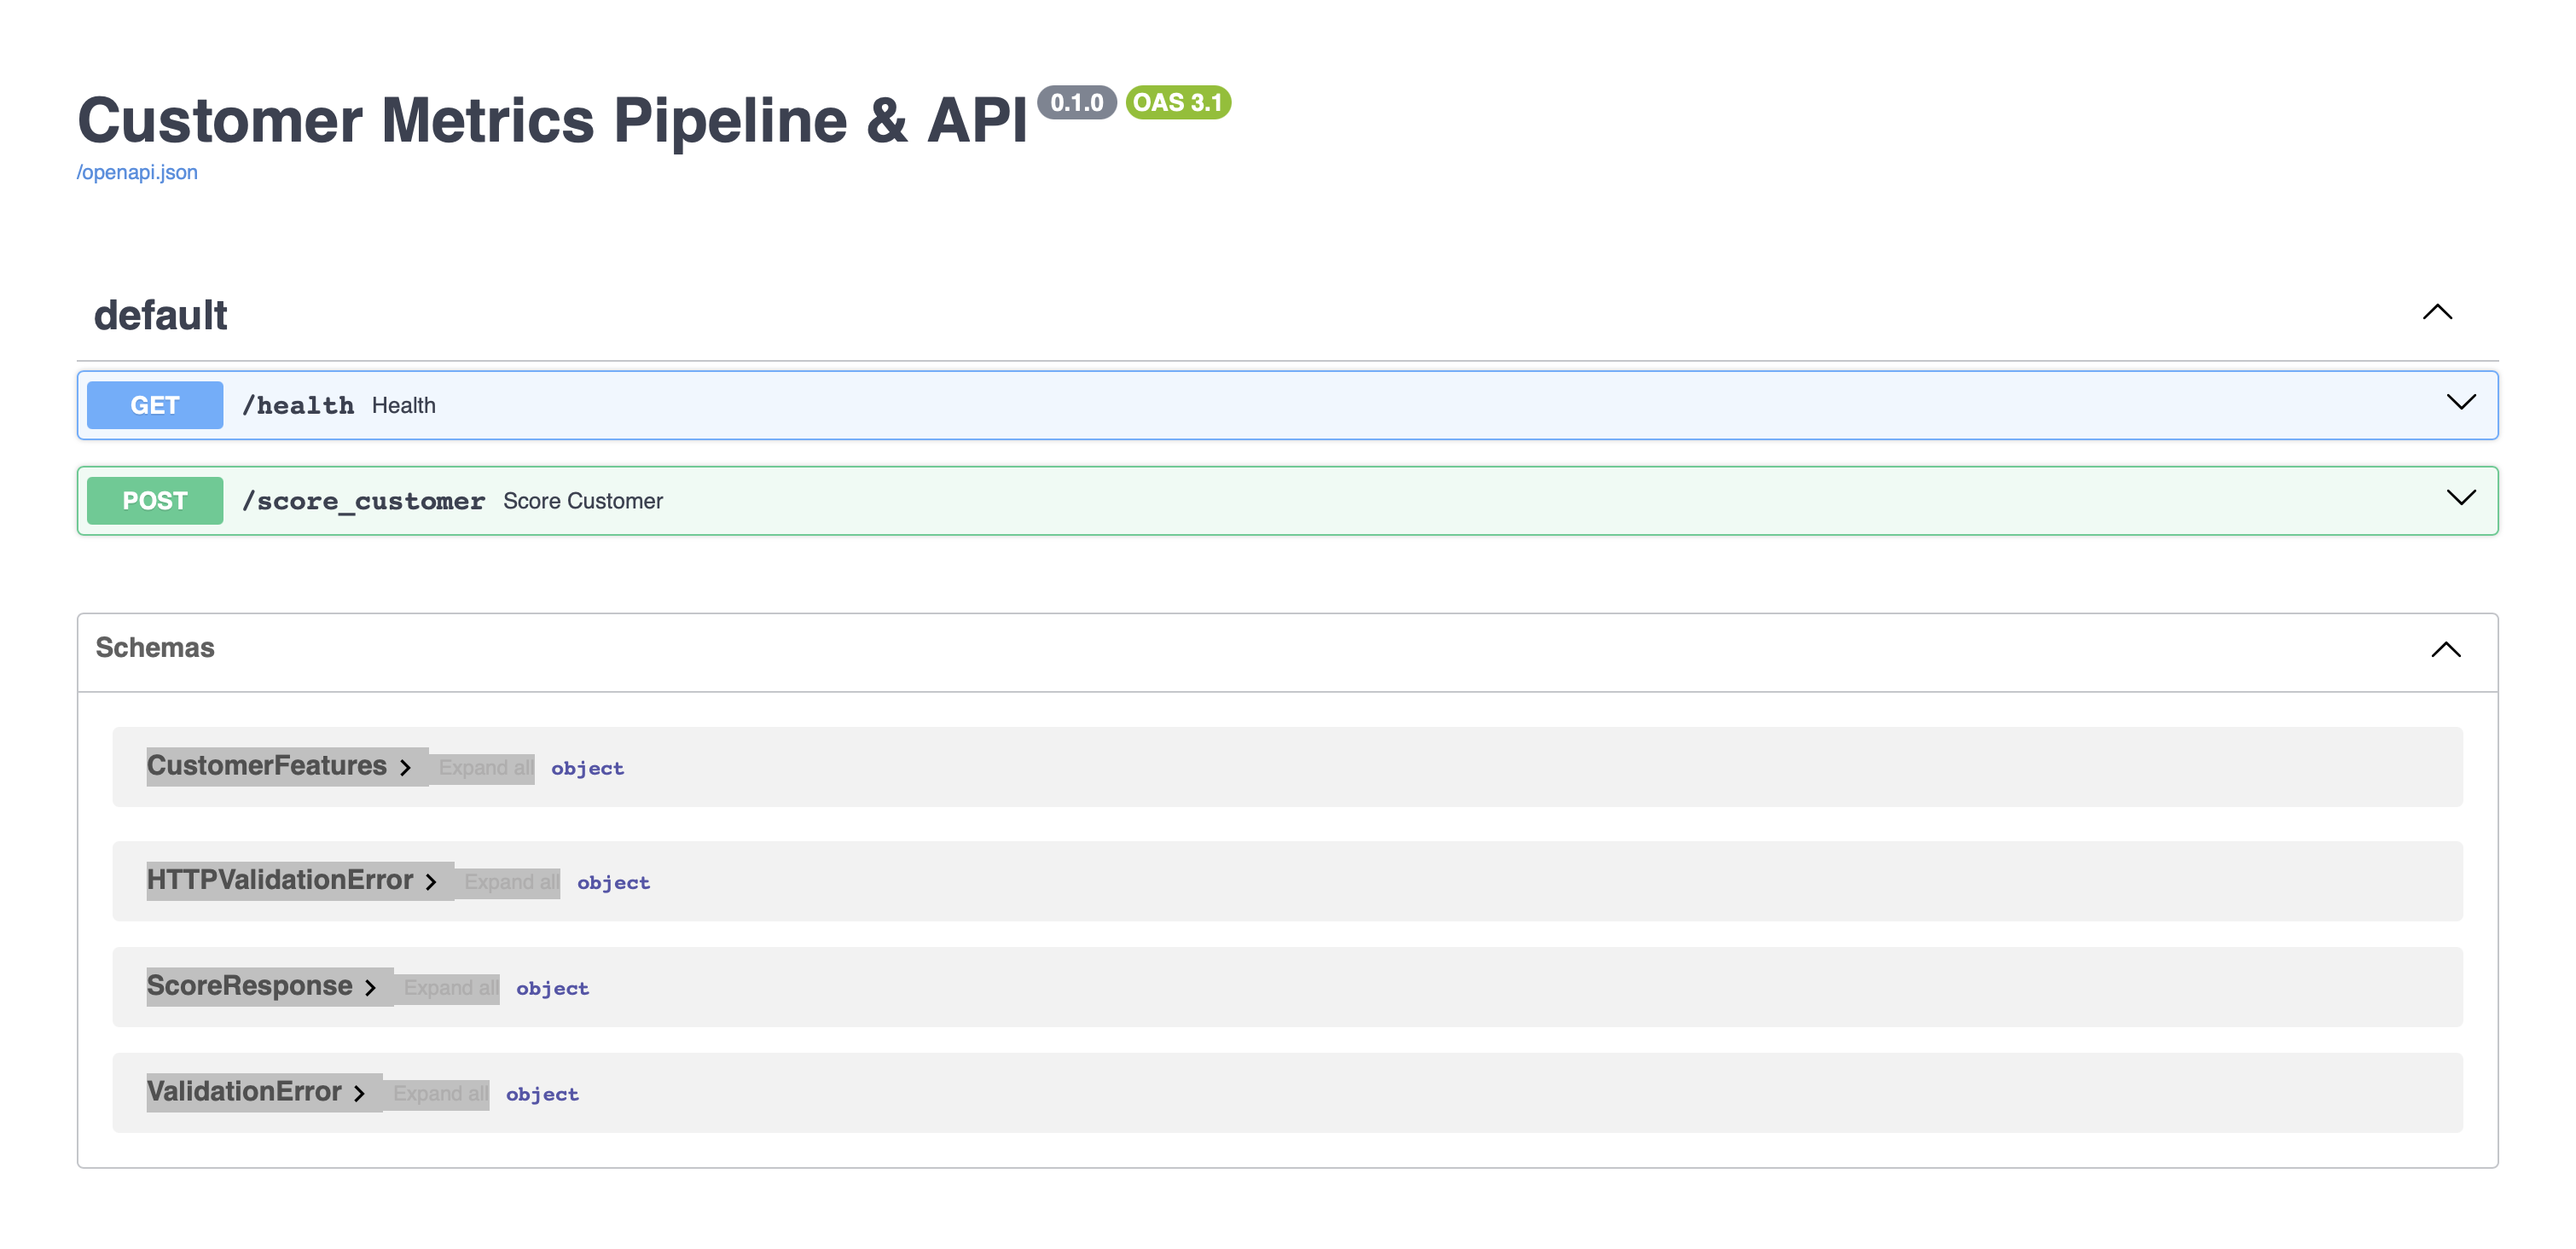Click Expand all for CustomerFeatures
The width and height of the screenshot is (2576, 1249).
(x=484, y=768)
